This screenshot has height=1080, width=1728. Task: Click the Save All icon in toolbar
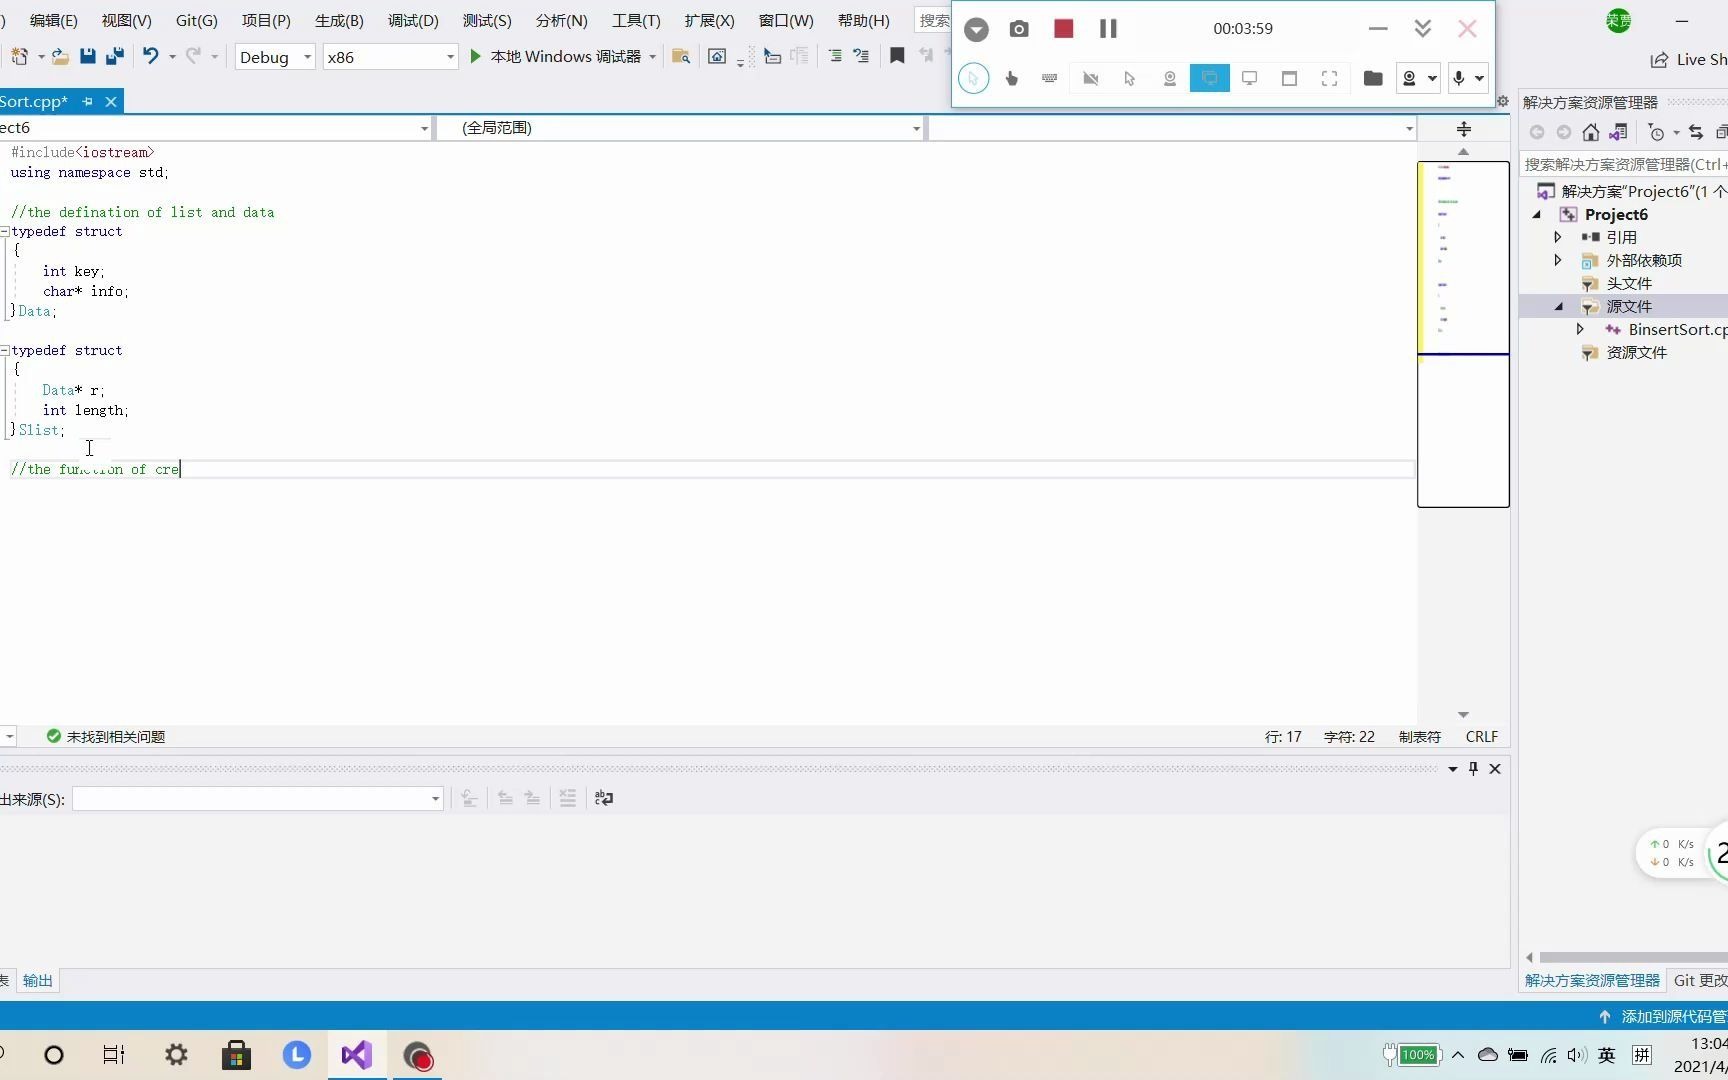click(115, 57)
